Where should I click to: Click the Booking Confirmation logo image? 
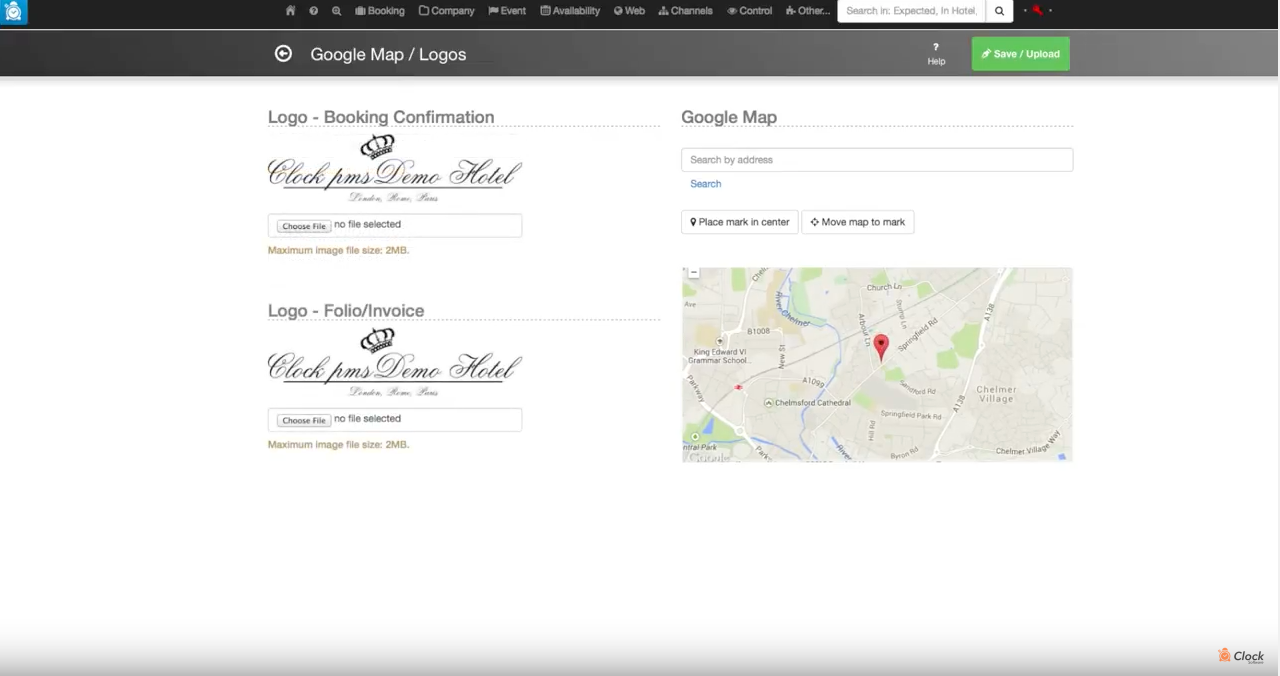[x=394, y=169]
